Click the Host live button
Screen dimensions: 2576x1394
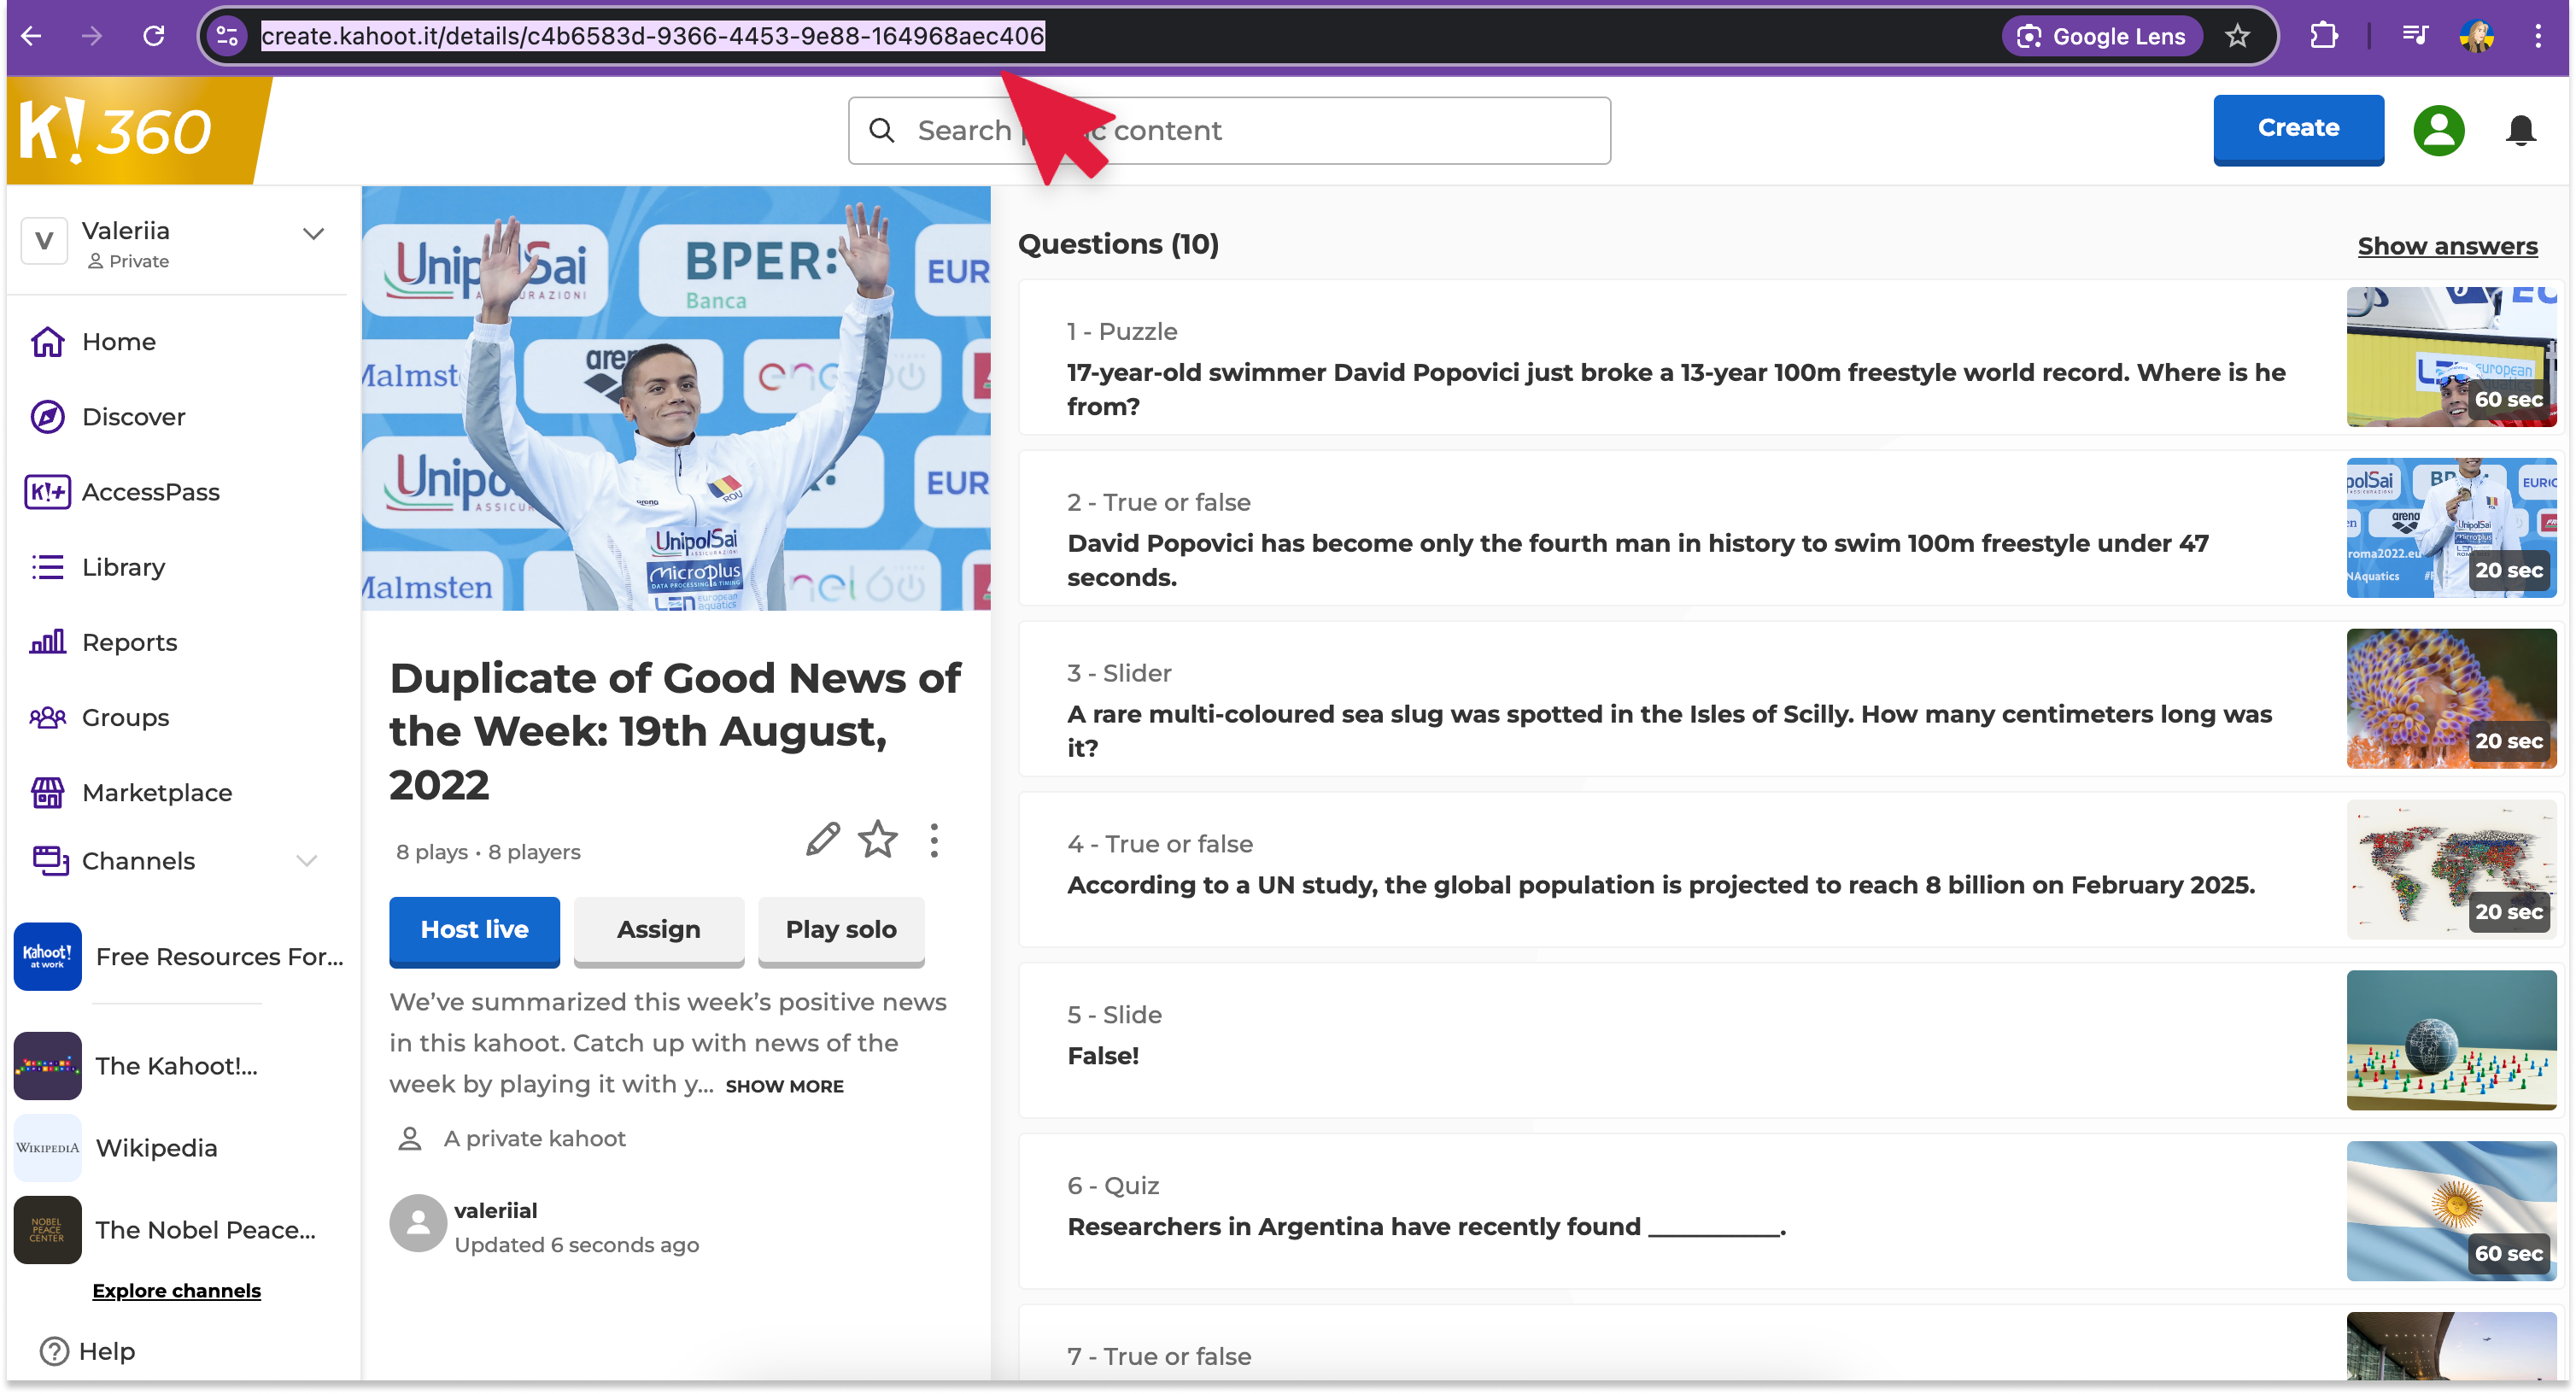point(474,930)
